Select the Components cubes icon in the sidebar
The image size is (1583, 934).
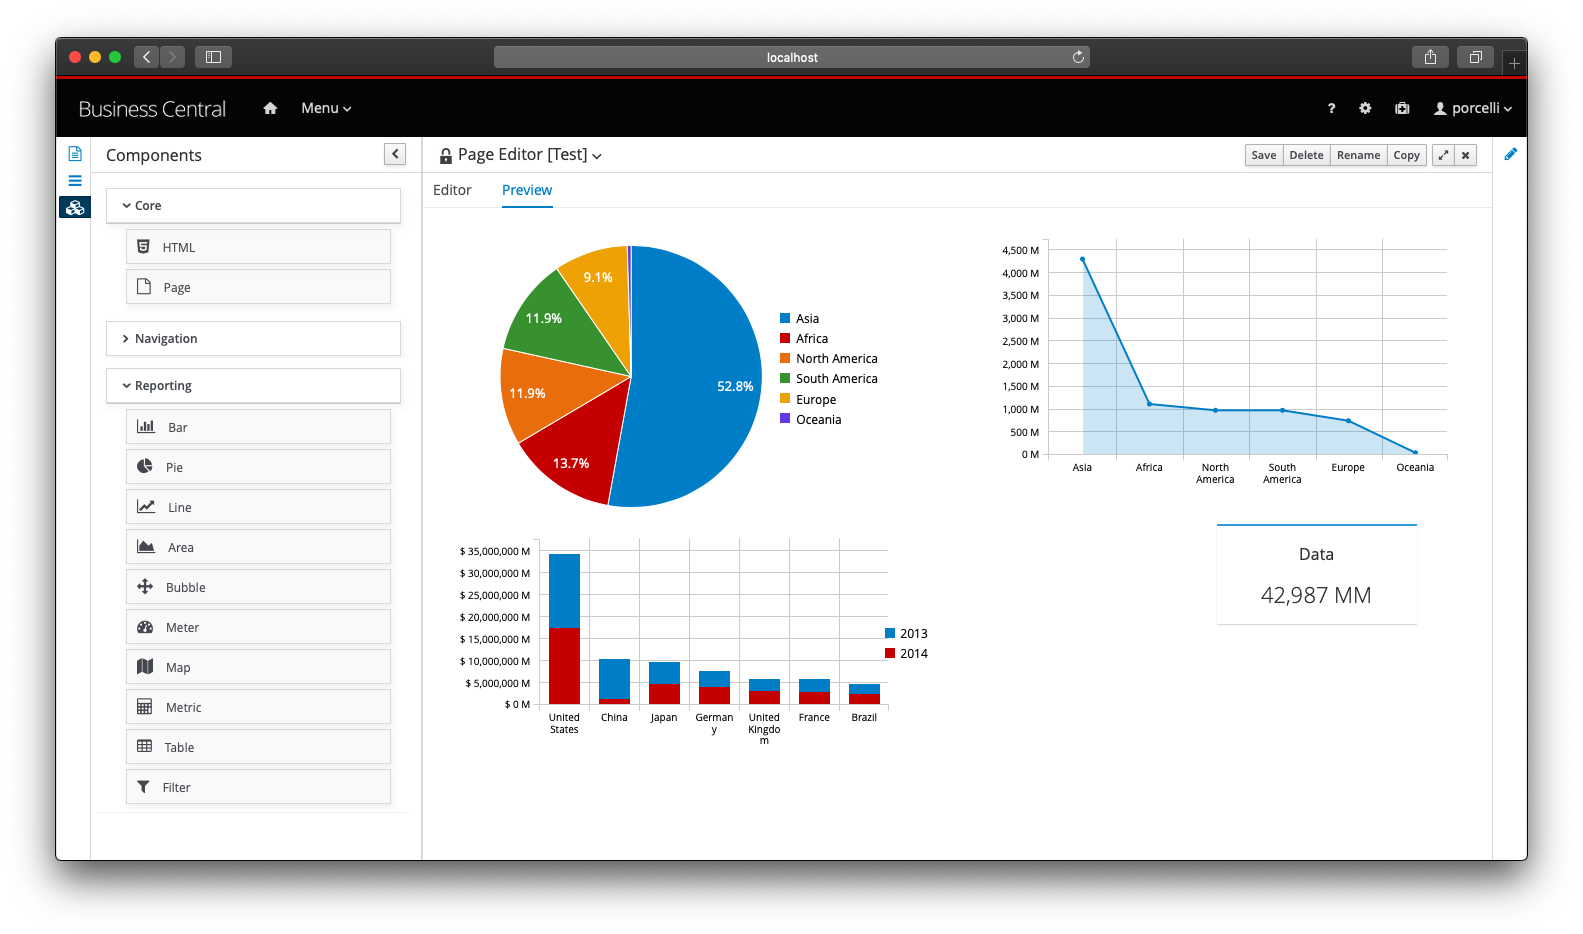point(75,207)
